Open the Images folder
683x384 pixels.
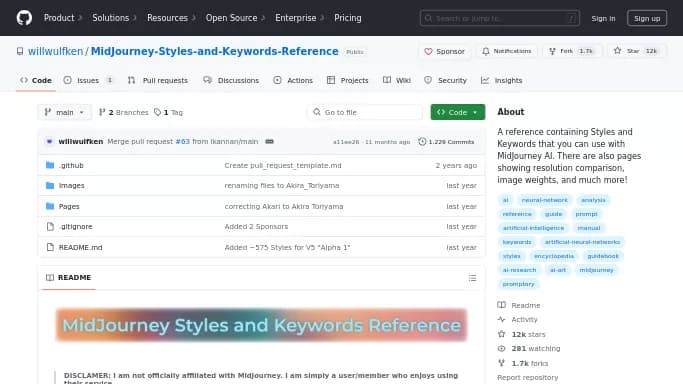pyautogui.click(x=72, y=185)
